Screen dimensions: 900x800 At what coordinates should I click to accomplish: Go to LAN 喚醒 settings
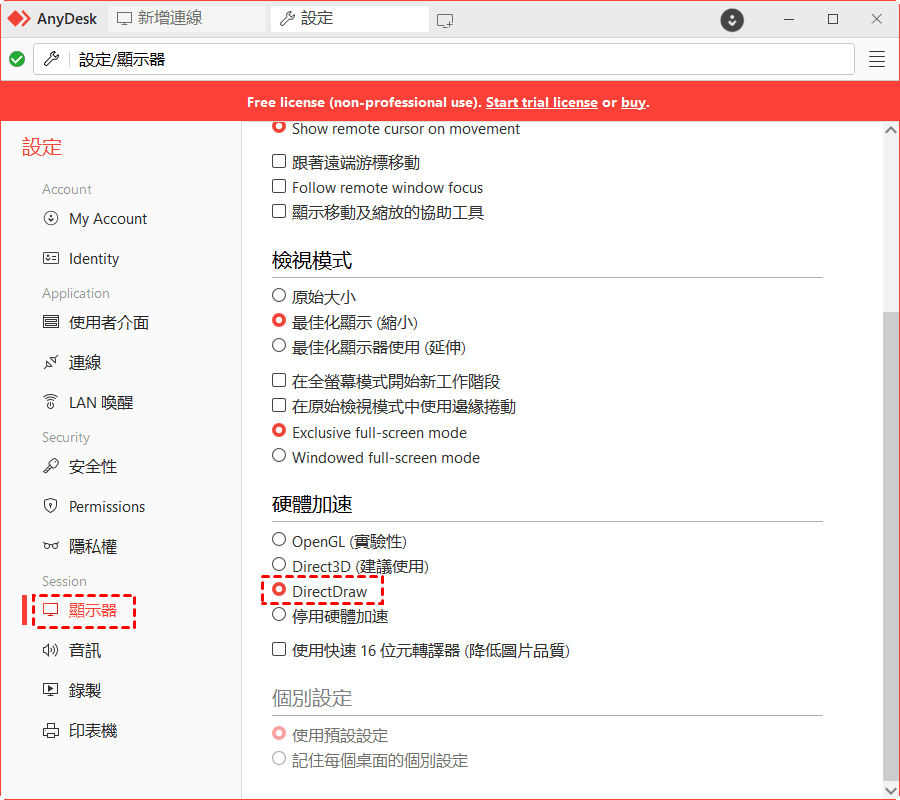100,403
